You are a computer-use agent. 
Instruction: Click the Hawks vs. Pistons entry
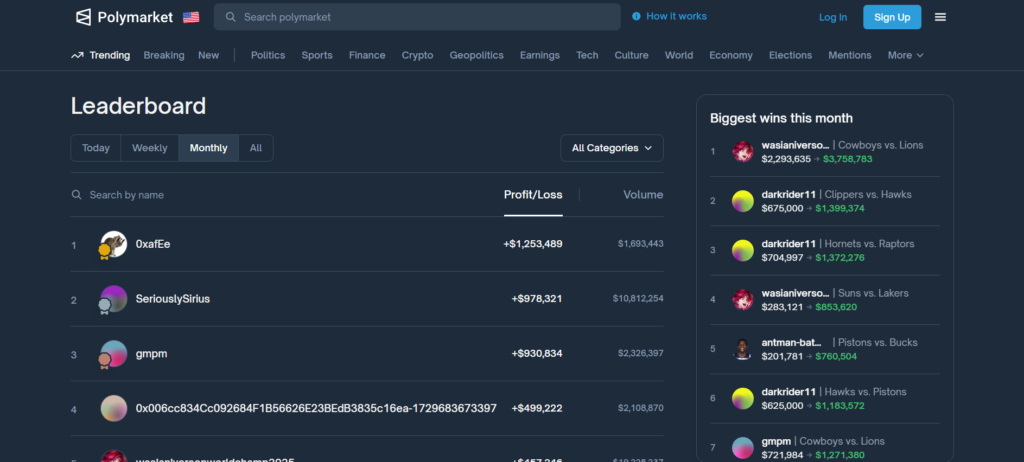(x=825, y=399)
